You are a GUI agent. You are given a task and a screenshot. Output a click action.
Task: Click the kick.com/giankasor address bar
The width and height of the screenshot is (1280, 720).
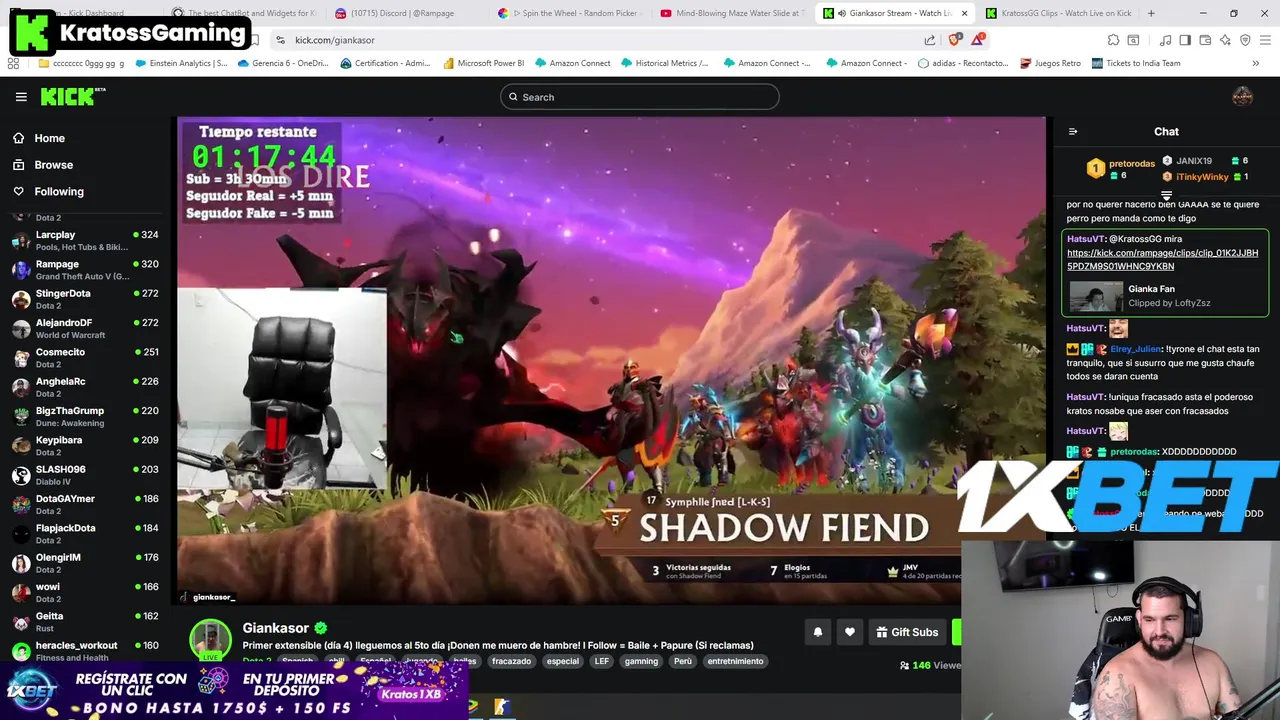coord(600,40)
